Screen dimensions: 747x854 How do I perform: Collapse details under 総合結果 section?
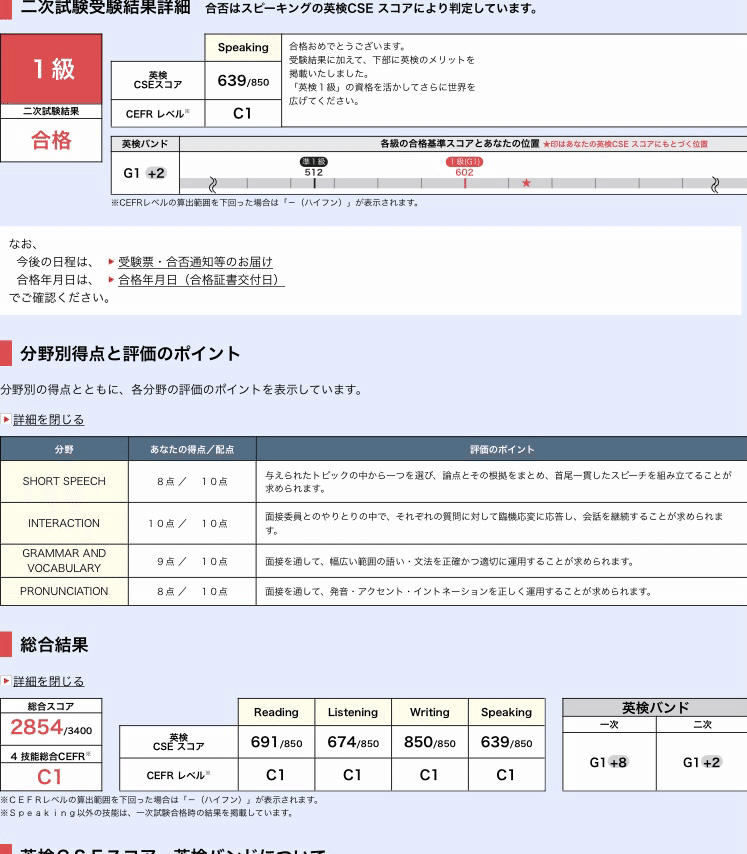pyautogui.click(x=48, y=681)
